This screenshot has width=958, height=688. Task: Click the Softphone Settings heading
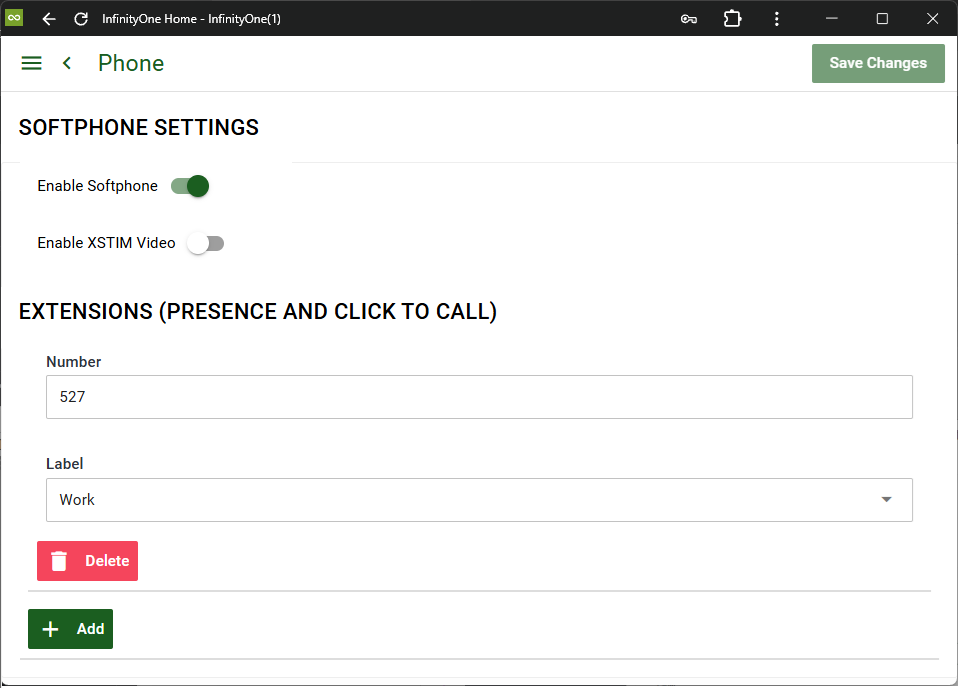139,128
